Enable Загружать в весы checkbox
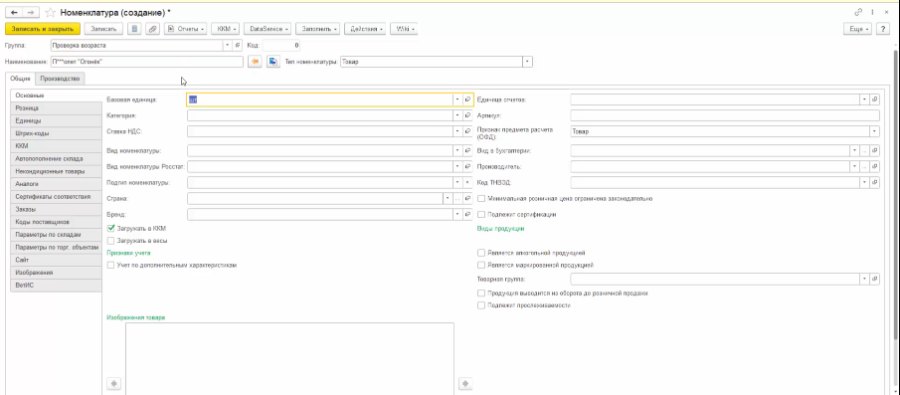The height and width of the screenshot is (395, 900). click(x=111, y=241)
